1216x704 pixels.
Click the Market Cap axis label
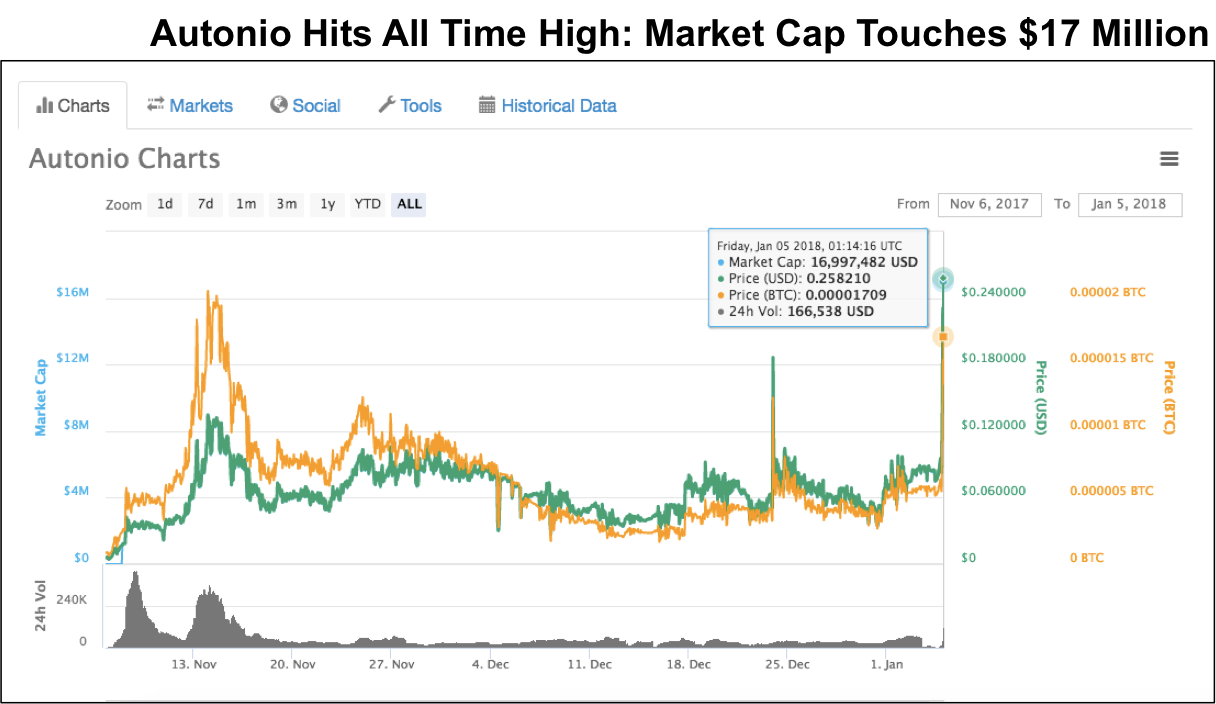pos(41,398)
